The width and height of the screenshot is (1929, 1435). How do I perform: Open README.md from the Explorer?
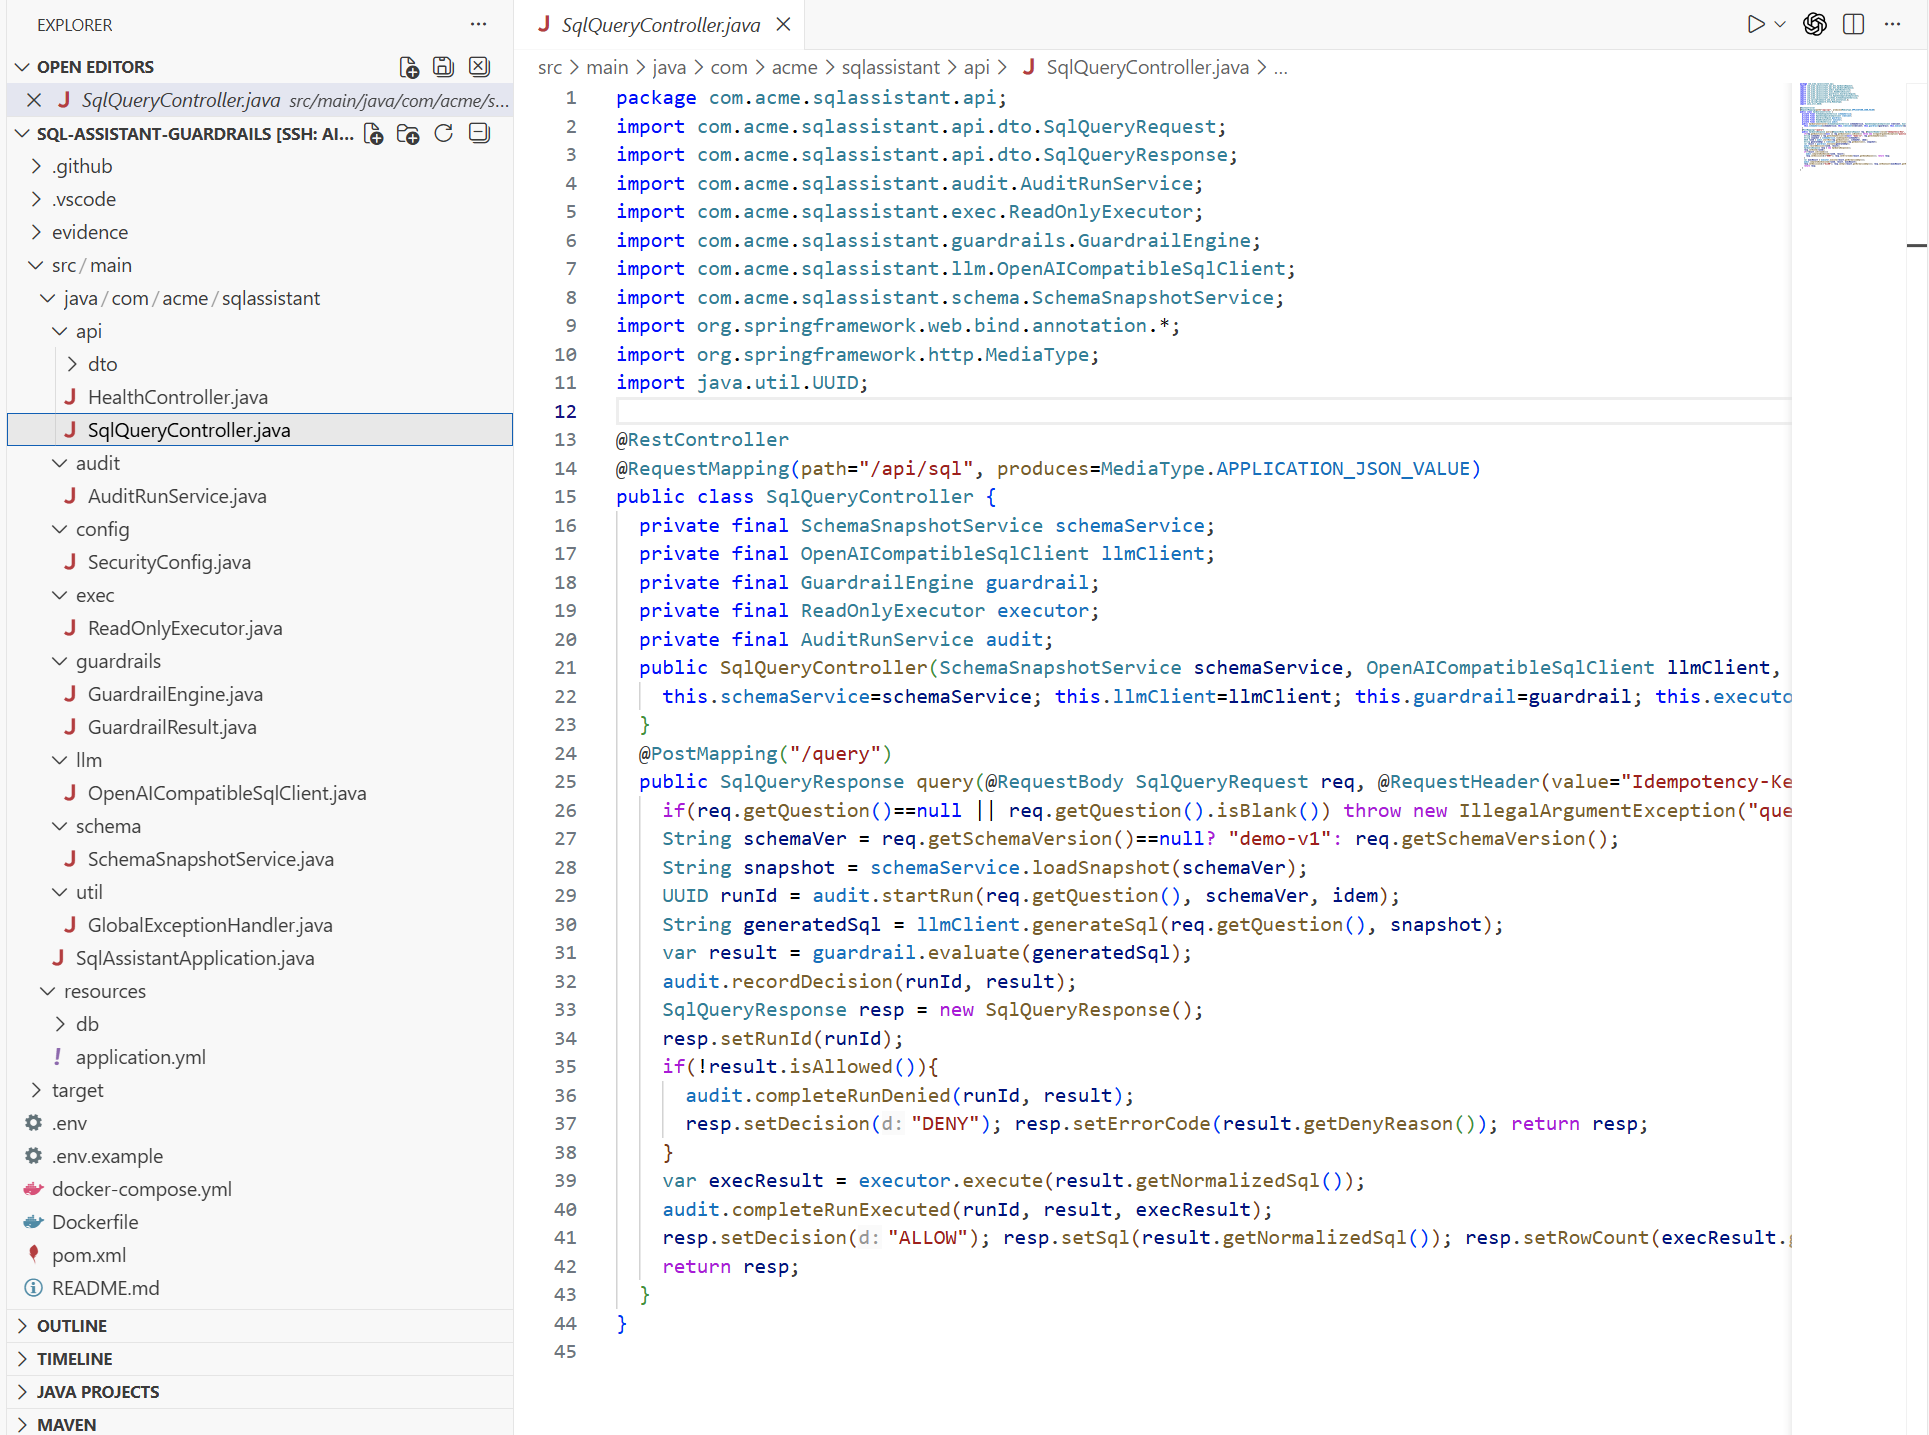point(105,1288)
